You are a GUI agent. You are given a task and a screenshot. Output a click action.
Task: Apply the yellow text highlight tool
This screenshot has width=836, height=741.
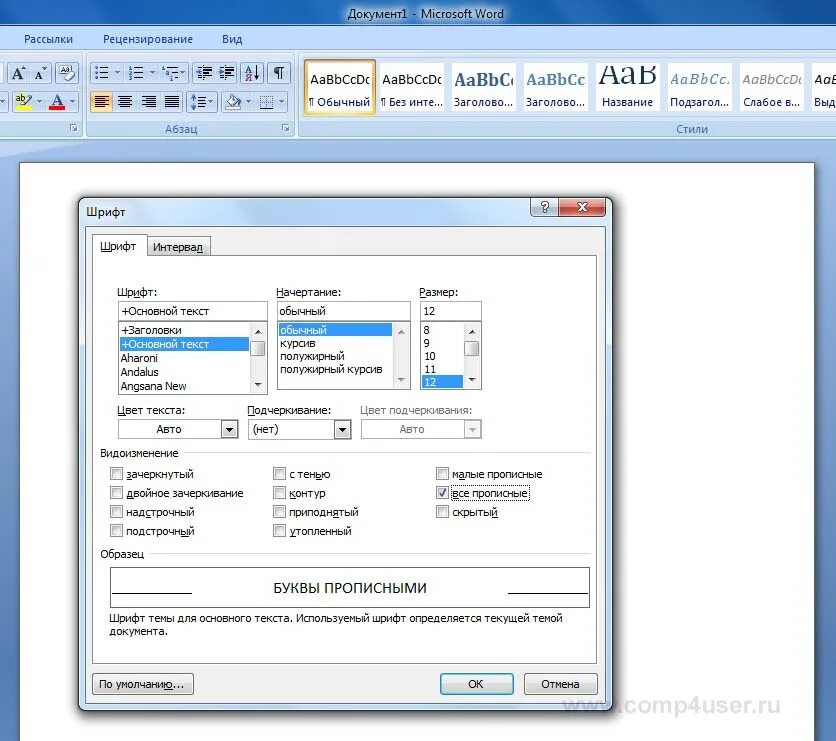coord(23,101)
